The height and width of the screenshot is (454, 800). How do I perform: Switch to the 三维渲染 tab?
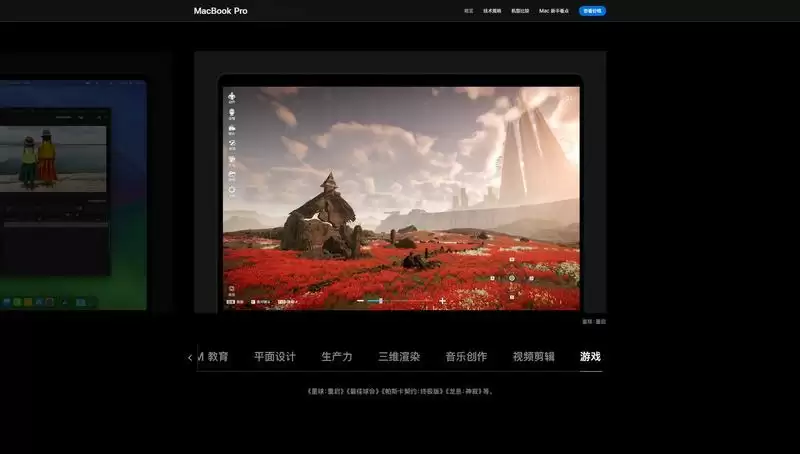click(x=399, y=357)
